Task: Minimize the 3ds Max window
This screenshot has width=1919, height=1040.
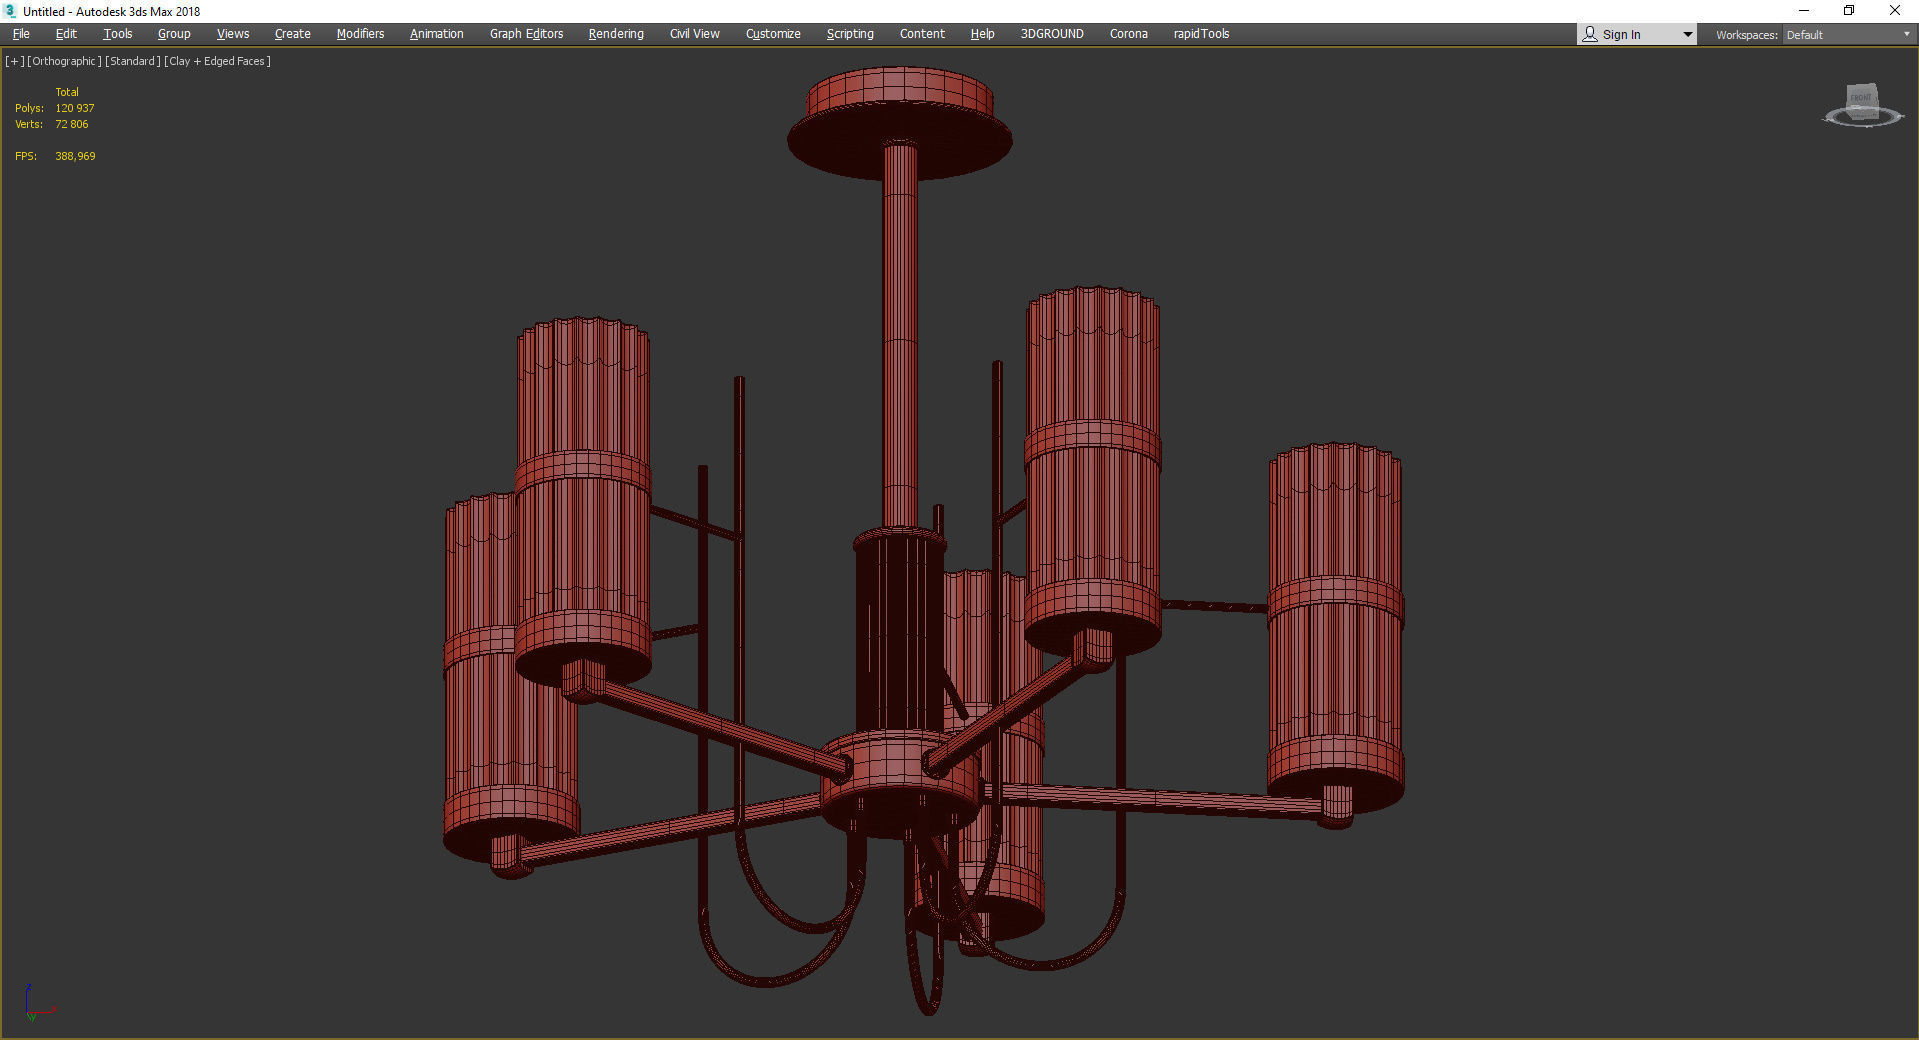Action: 1804,11
